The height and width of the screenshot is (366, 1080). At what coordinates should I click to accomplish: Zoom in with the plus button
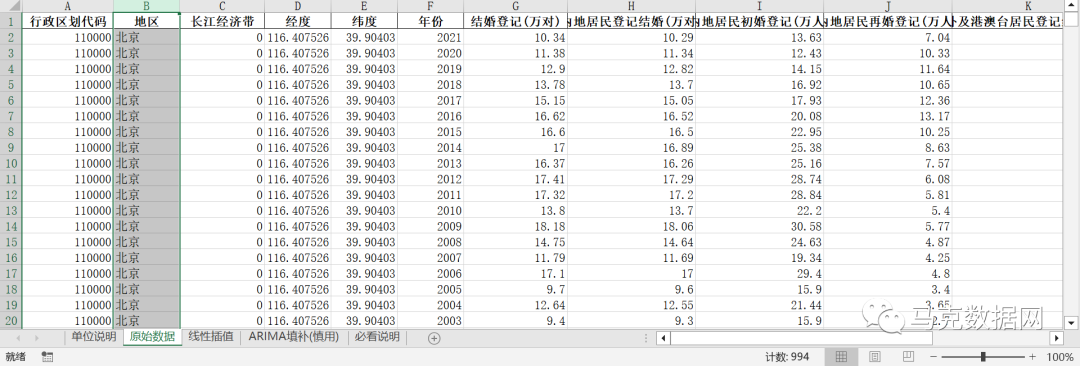(1032, 356)
